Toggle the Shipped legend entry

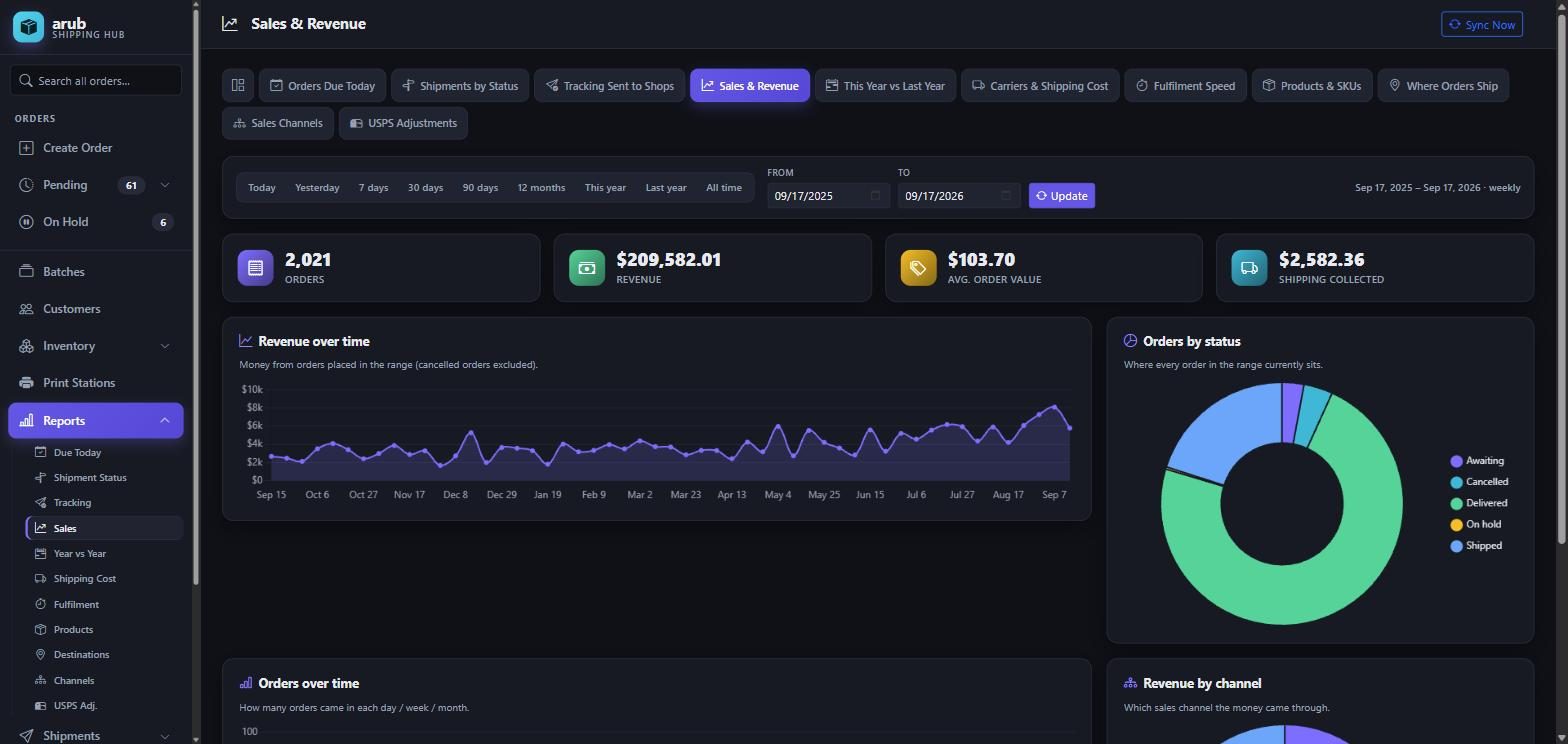point(1476,546)
